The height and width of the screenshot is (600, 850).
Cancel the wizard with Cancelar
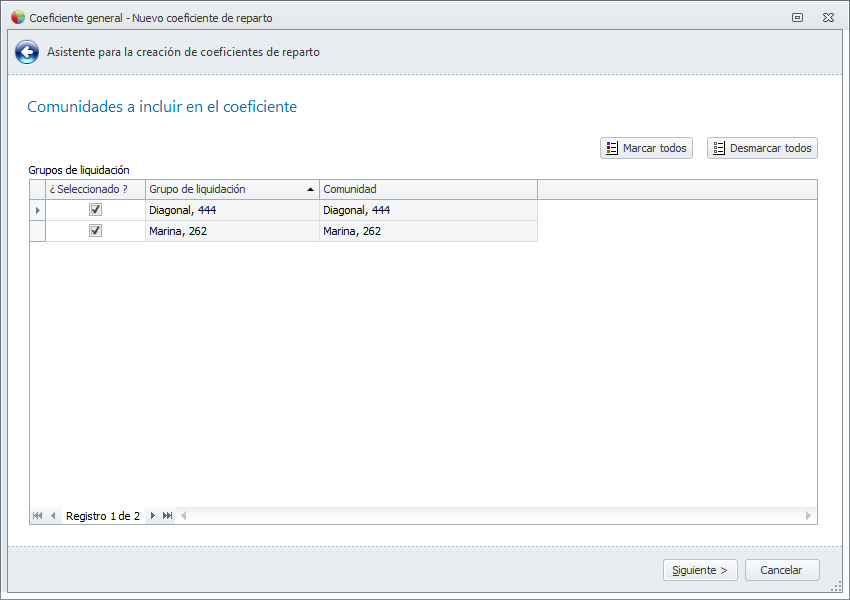pos(781,570)
